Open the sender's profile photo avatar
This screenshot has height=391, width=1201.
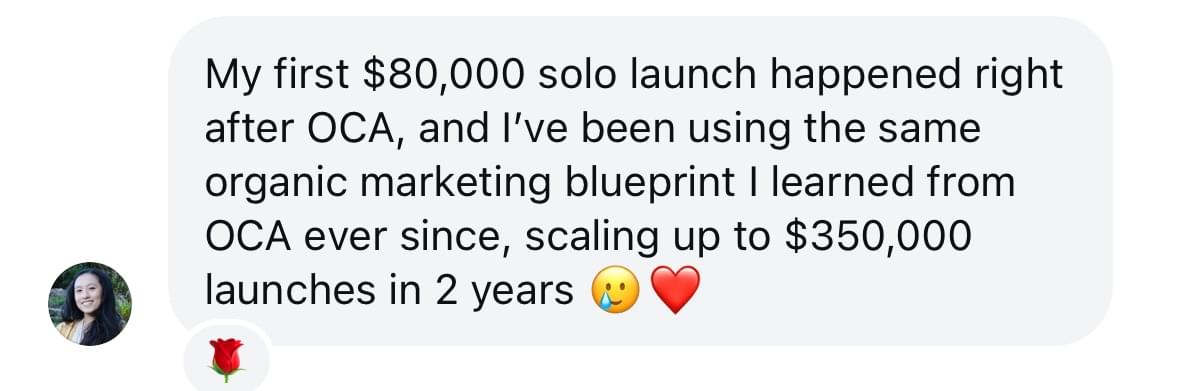90,304
